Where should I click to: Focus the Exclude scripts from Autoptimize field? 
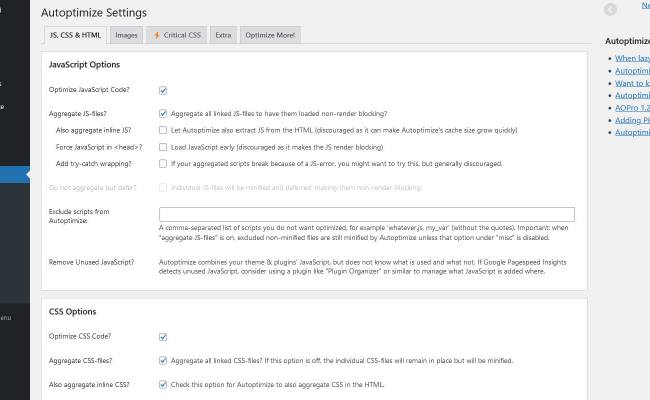(367, 214)
